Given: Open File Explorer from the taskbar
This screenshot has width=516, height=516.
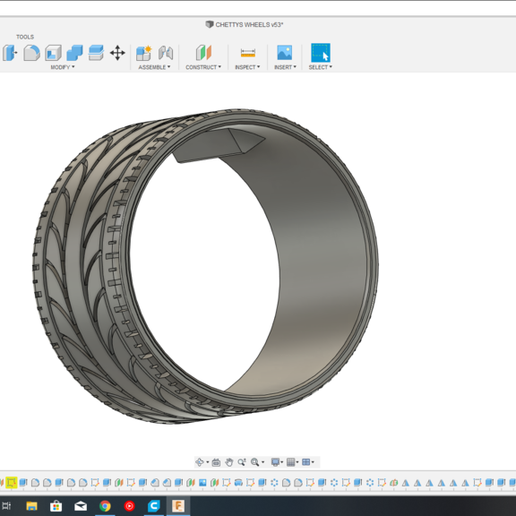Looking at the screenshot, I should pyautogui.click(x=32, y=506).
